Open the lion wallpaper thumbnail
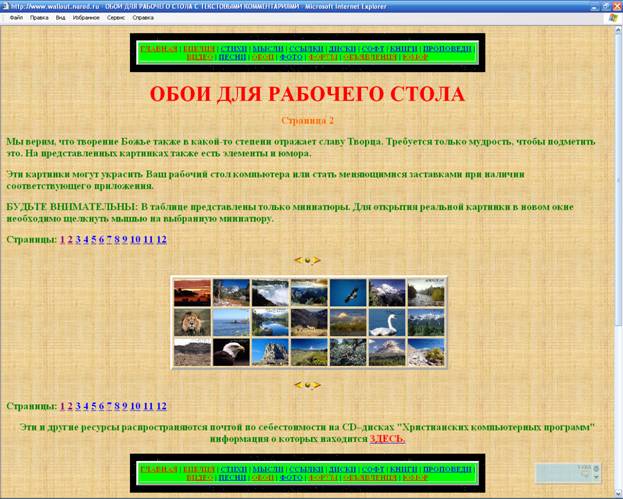This screenshot has height=499, width=623. coord(192,322)
